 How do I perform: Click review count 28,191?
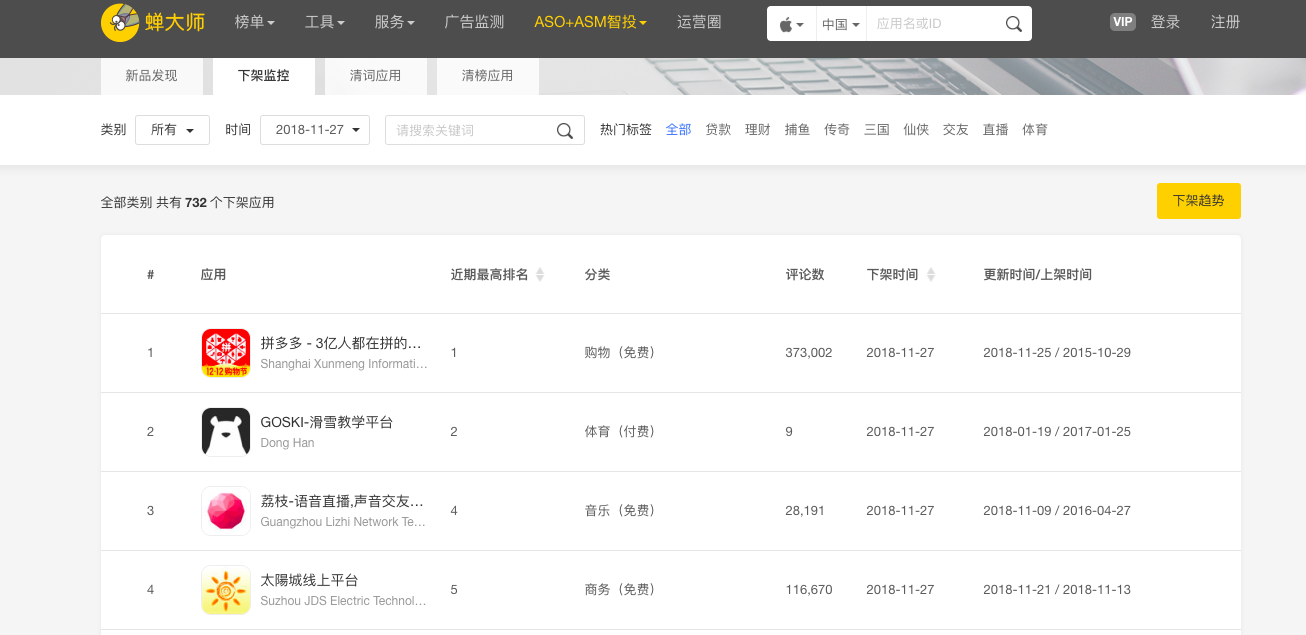[805, 511]
